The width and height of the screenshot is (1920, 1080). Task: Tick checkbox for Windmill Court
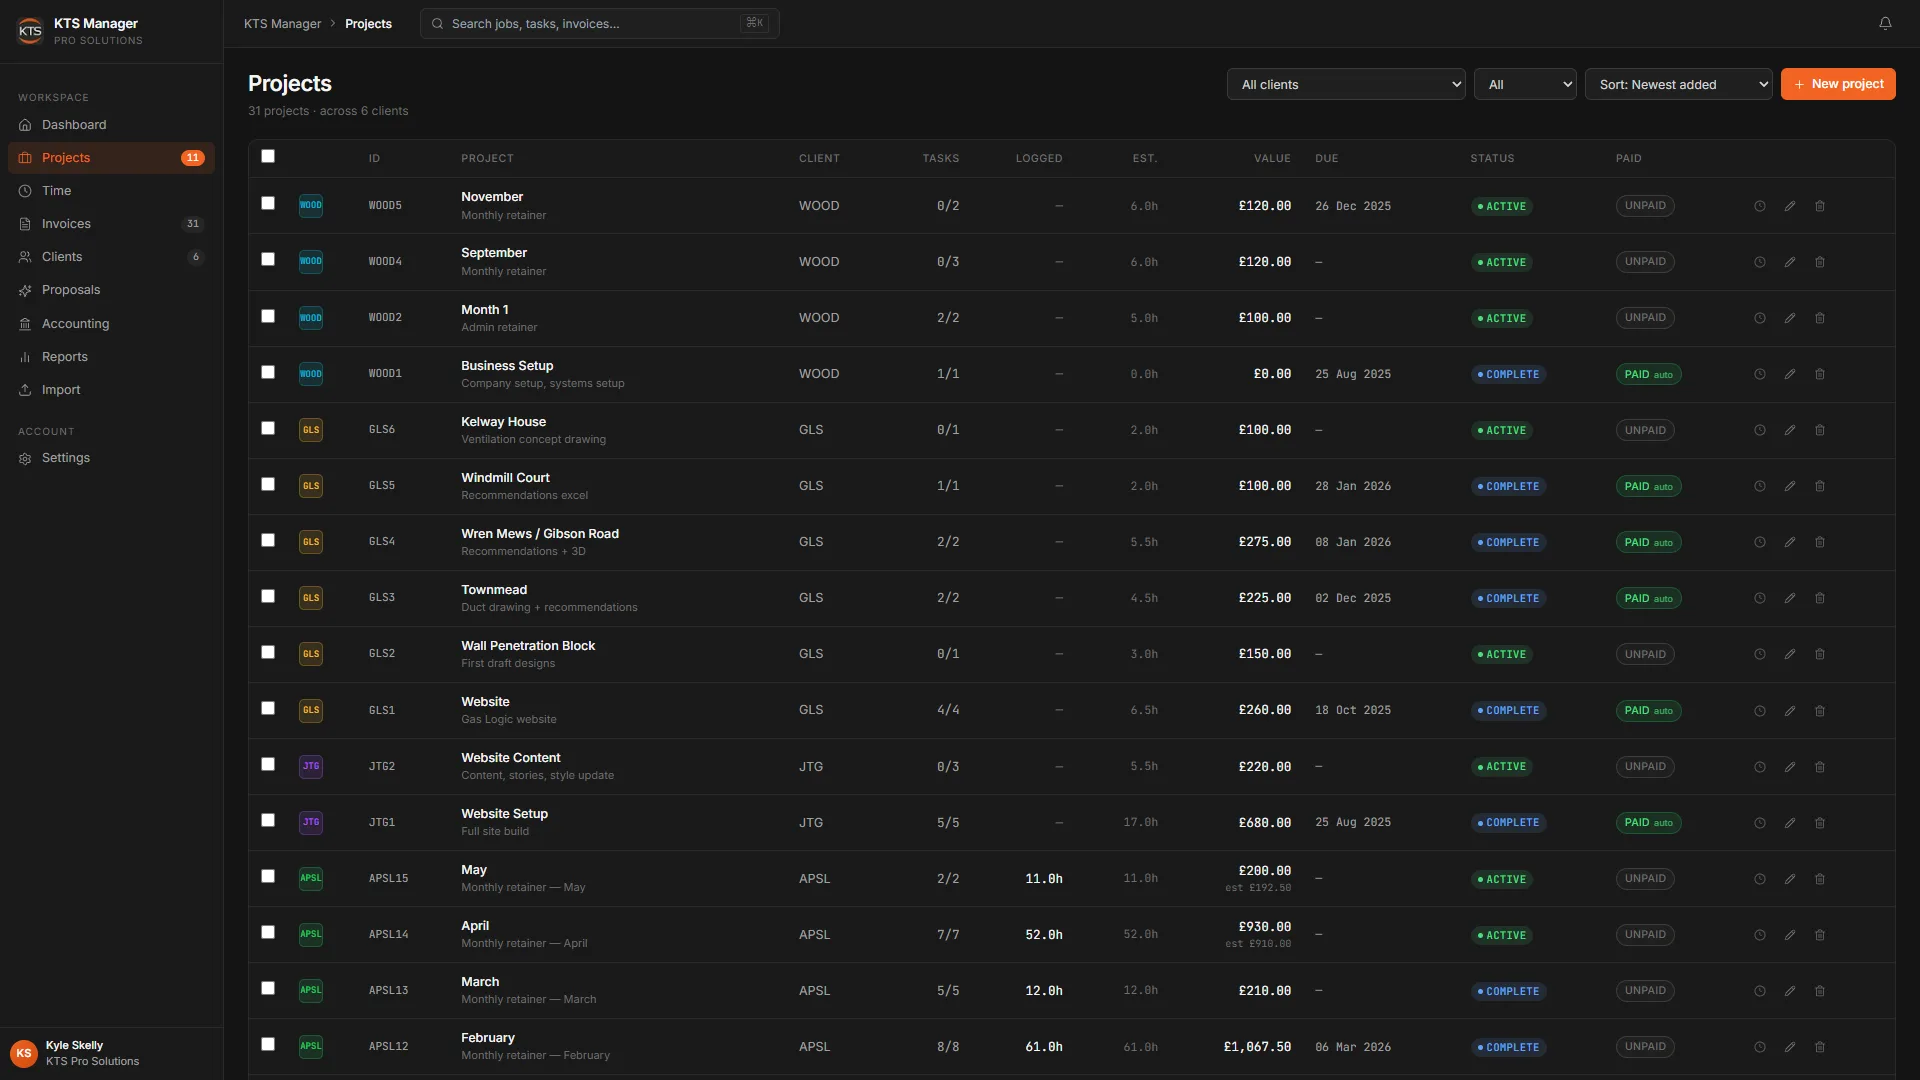click(x=268, y=484)
